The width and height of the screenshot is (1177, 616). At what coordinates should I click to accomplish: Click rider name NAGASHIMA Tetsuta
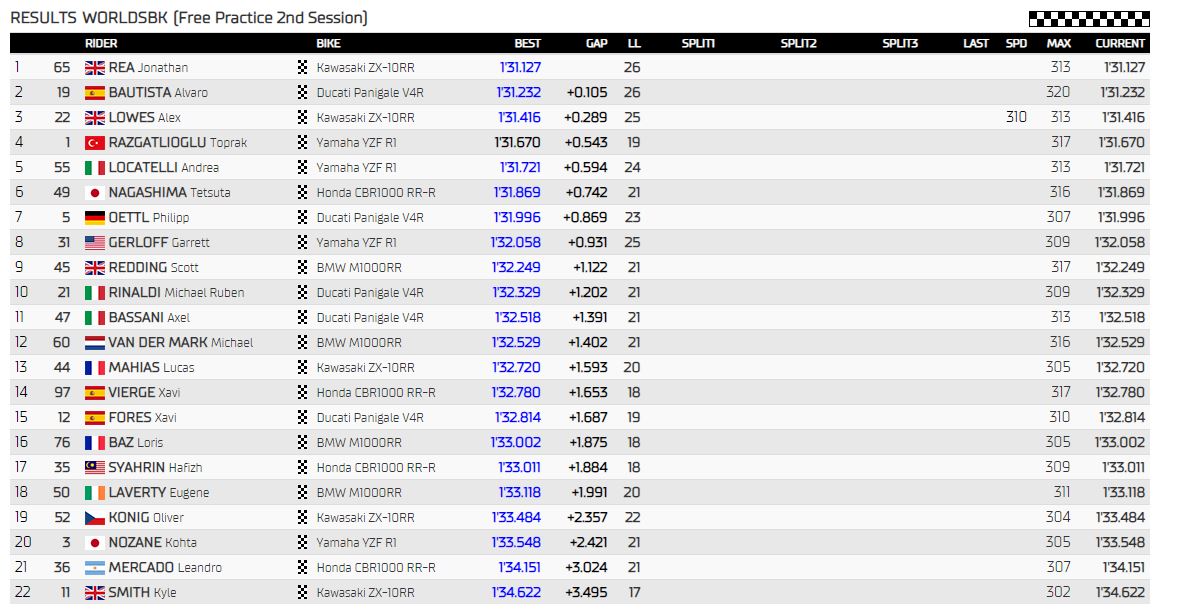pyautogui.click(x=170, y=193)
